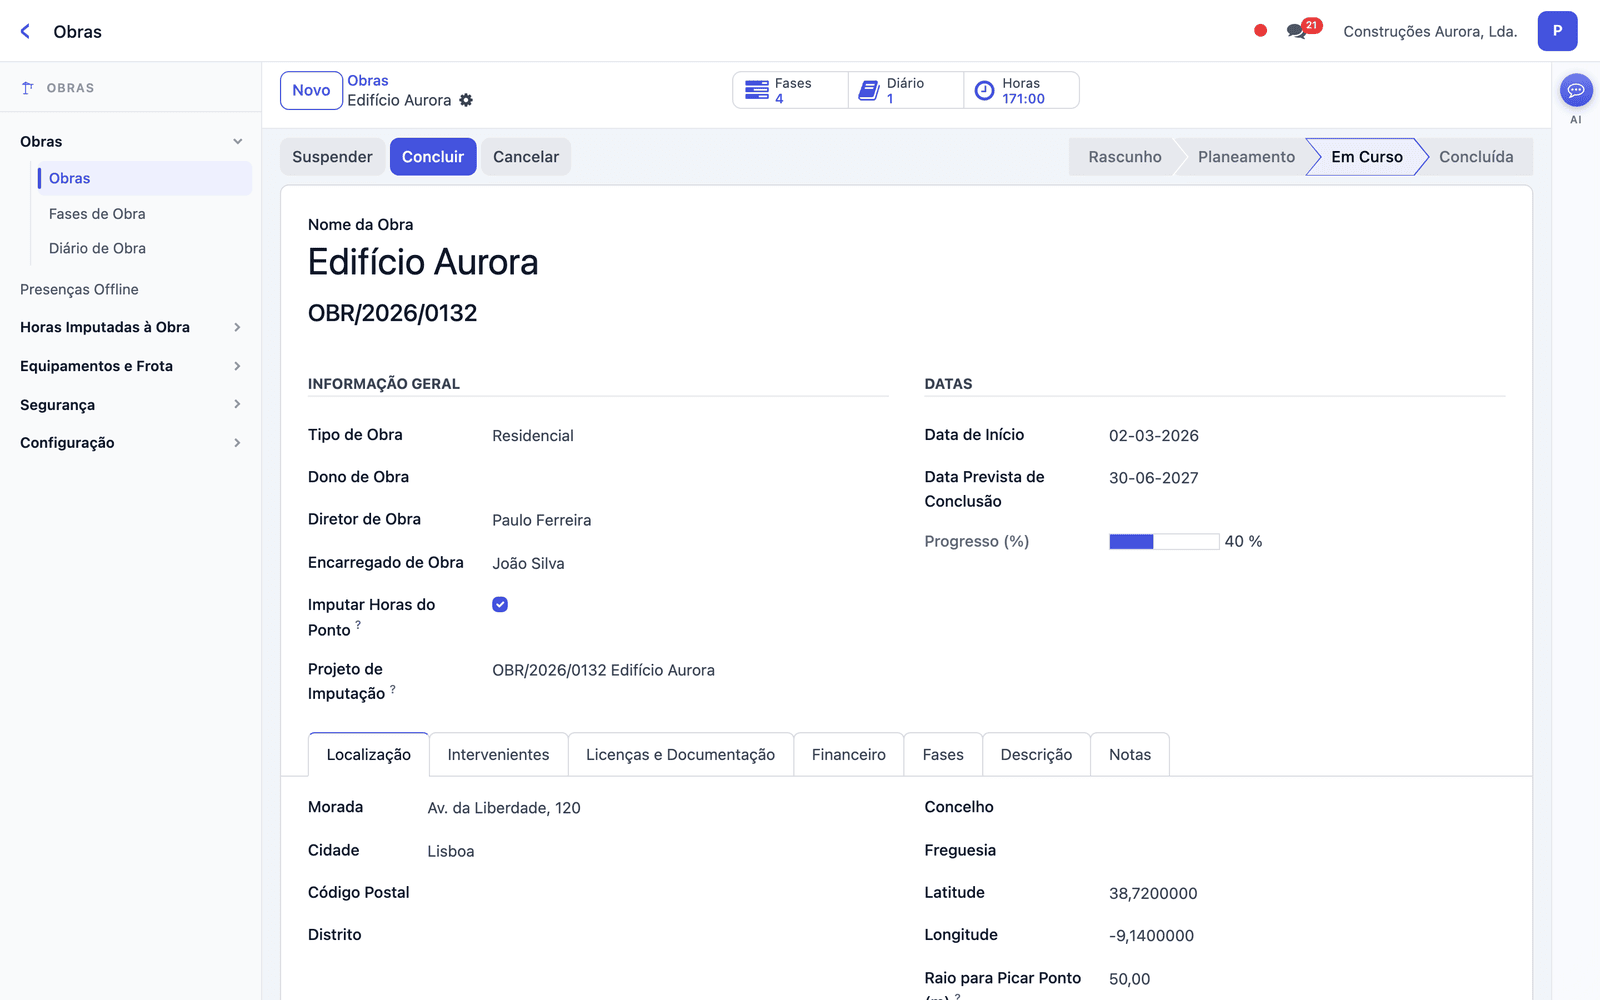Select Obras item in sidebar submenu

pos(145,178)
